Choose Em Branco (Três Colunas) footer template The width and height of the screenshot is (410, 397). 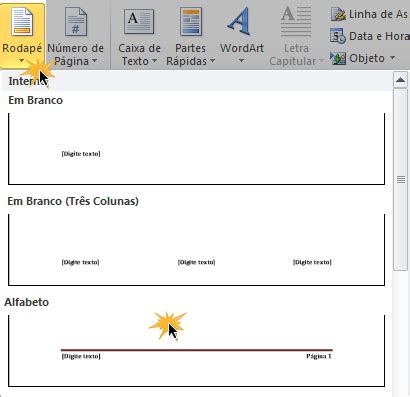(196, 250)
